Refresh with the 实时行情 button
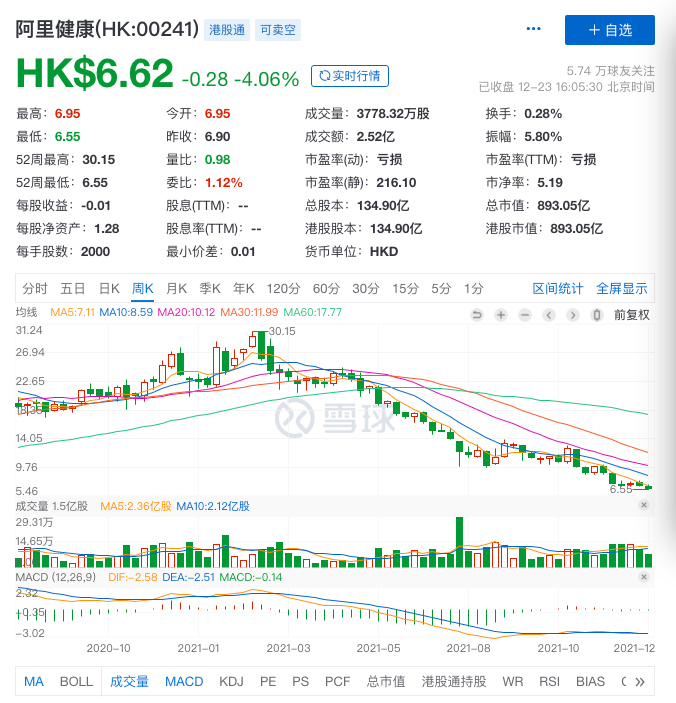 tap(350, 76)
